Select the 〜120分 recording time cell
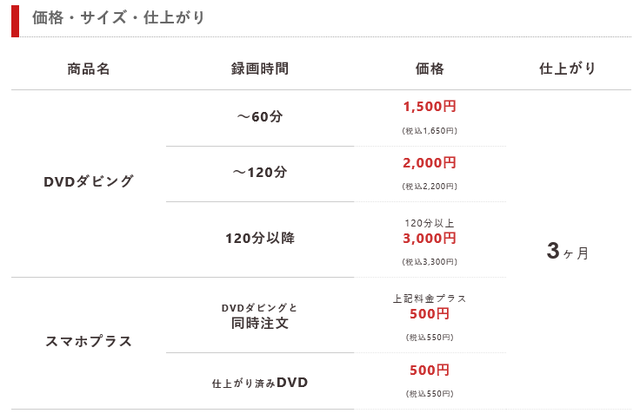 260,172
